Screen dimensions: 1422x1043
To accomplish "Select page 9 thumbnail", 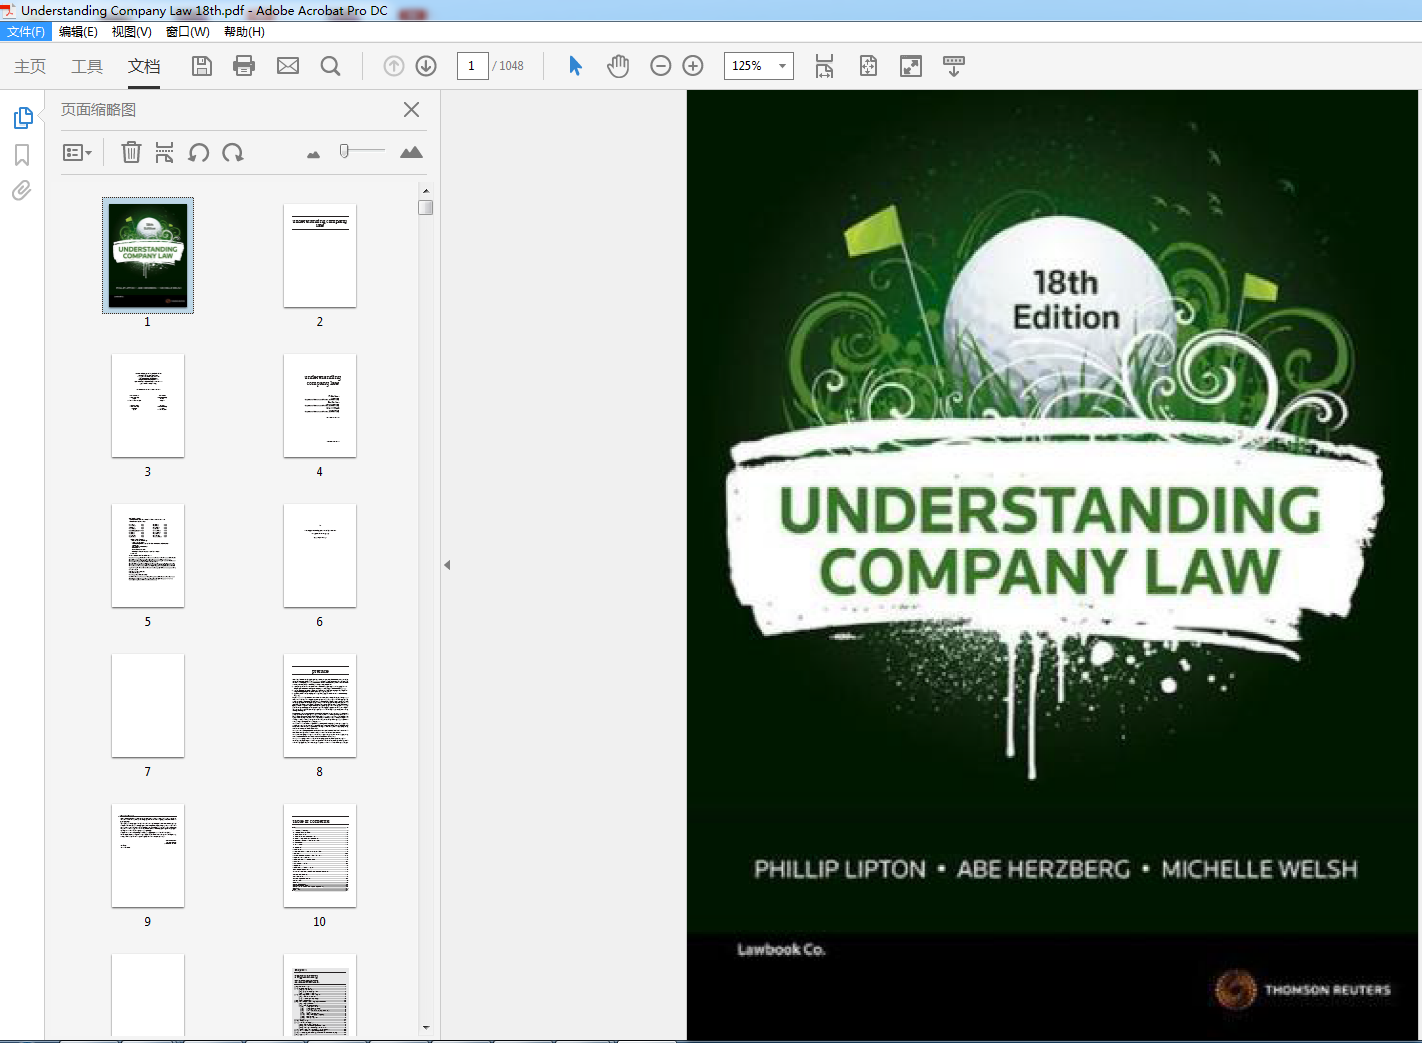I will pos(148,855).
